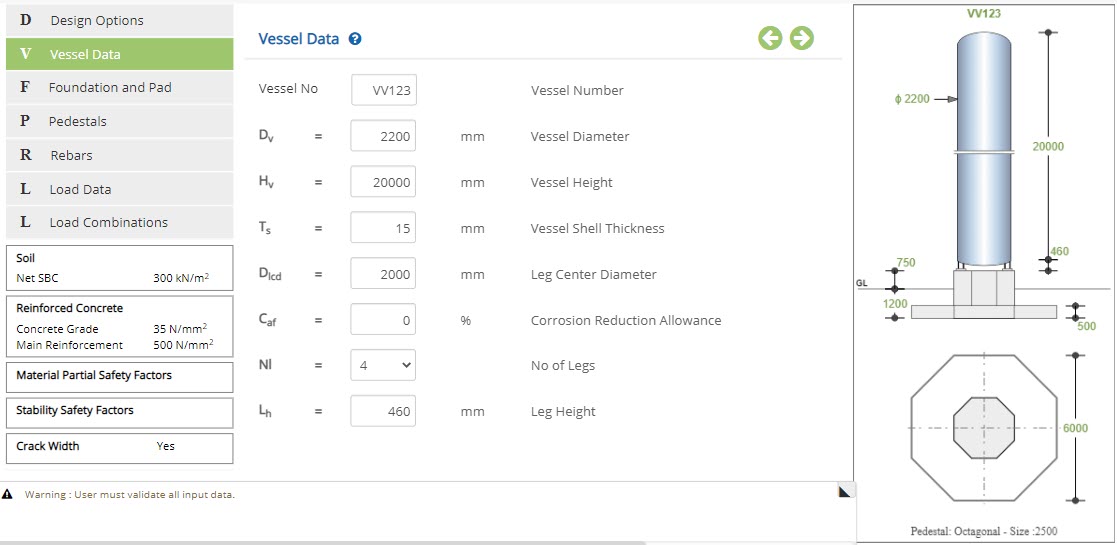Open Material Partial Safety Factors panel
Viewport: 1117px width, 545px height.
(120, 377)
